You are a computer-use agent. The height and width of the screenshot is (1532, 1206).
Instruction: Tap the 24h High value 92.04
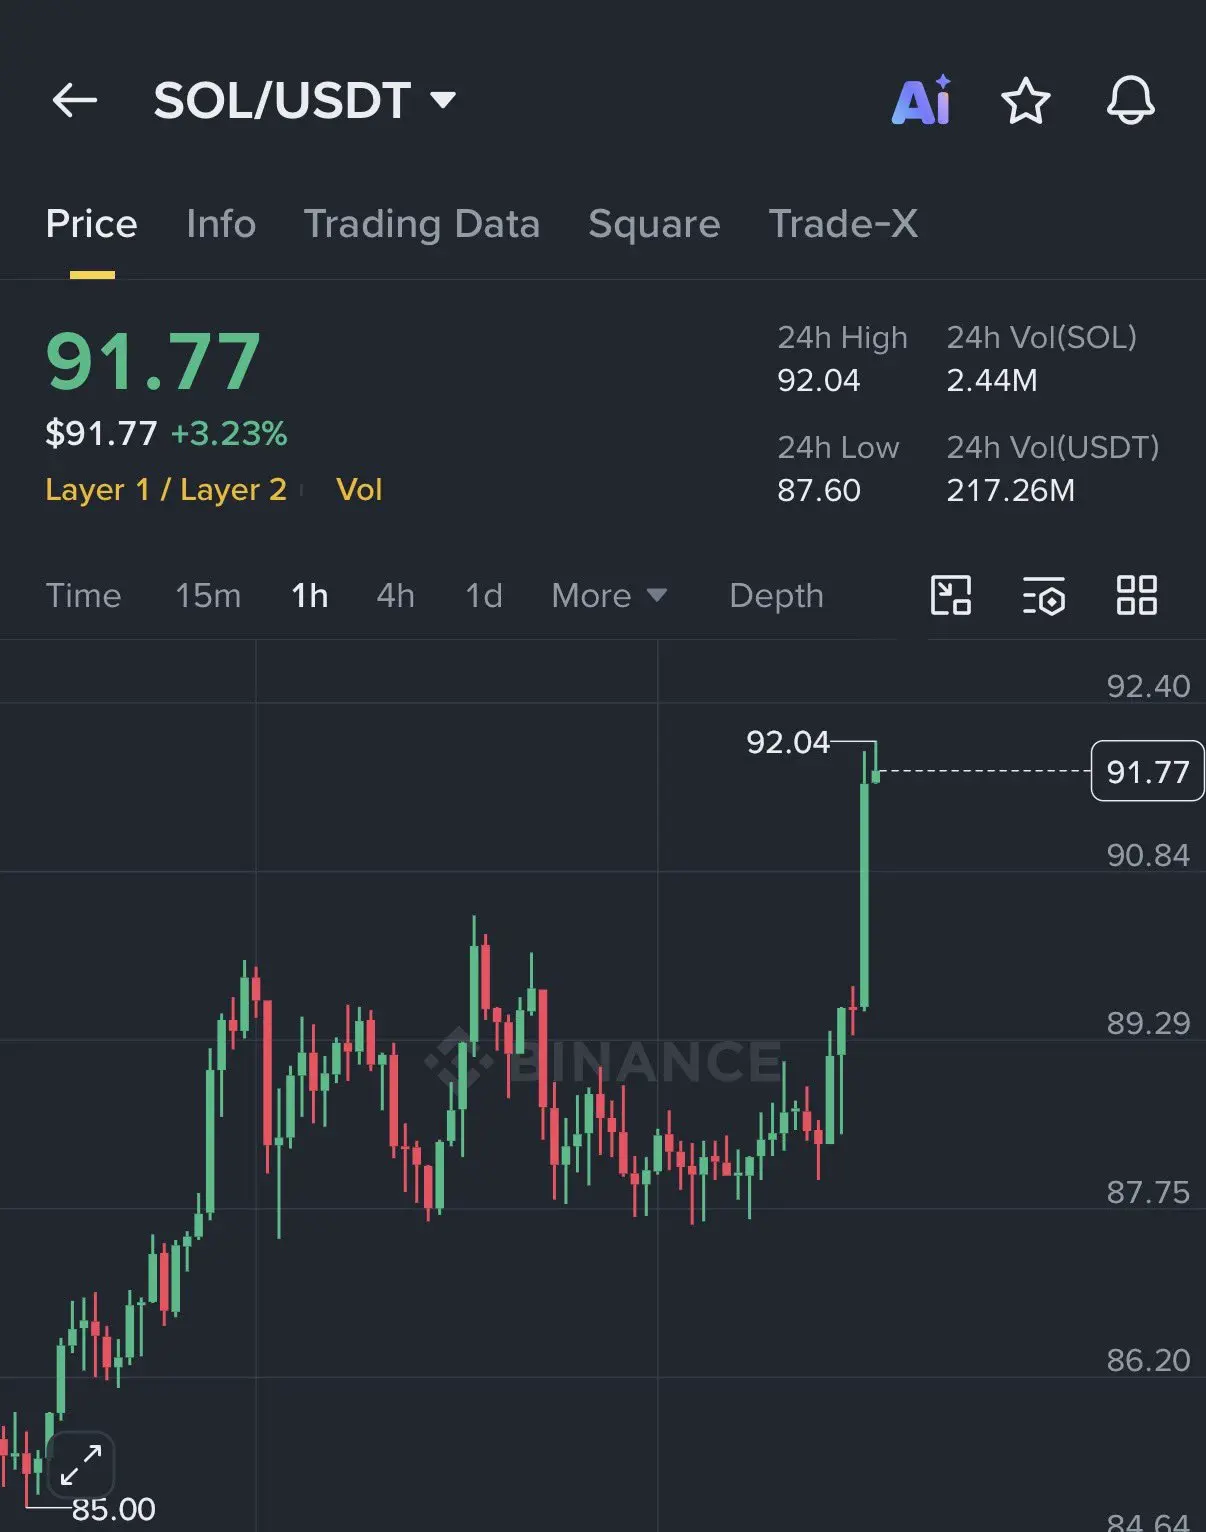click(x=819, y=381)
